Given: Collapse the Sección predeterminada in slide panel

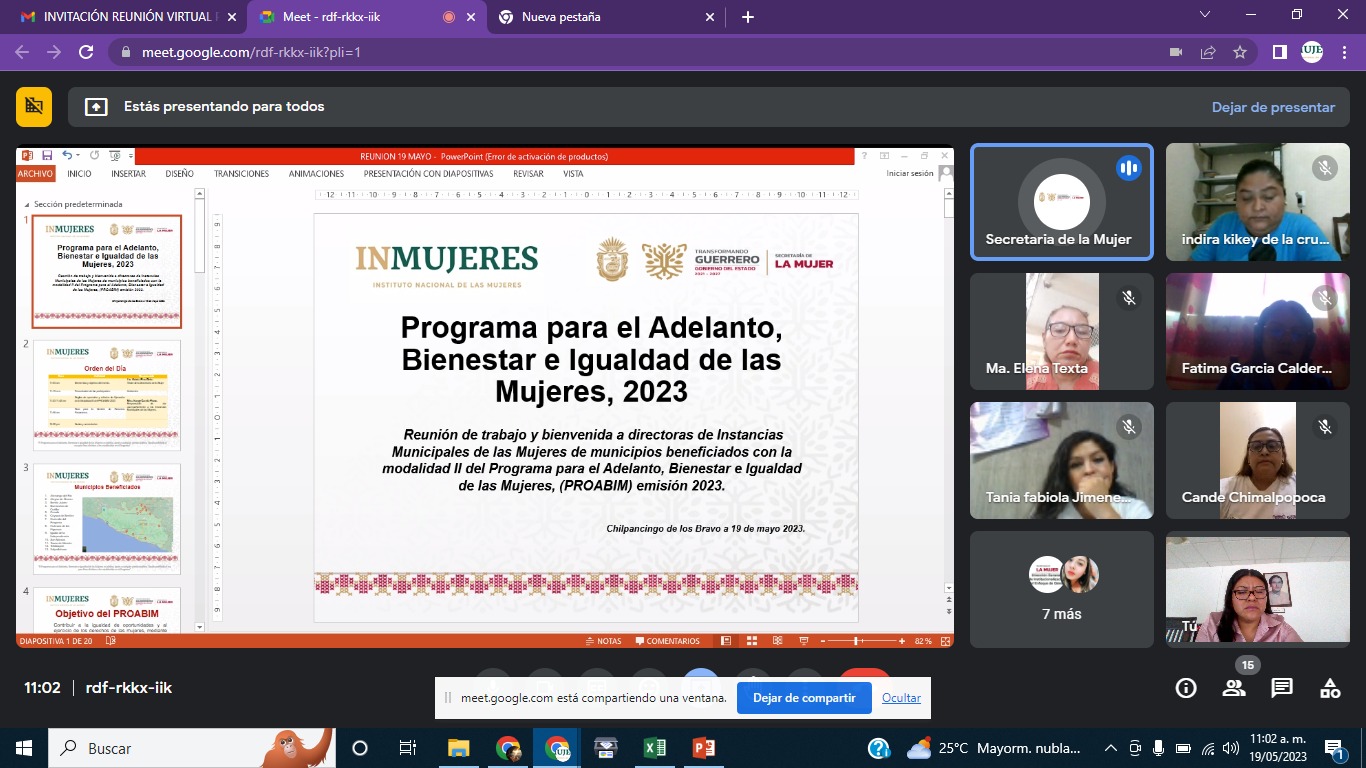Looking at the screenshot, I should [x=28, y=204].
